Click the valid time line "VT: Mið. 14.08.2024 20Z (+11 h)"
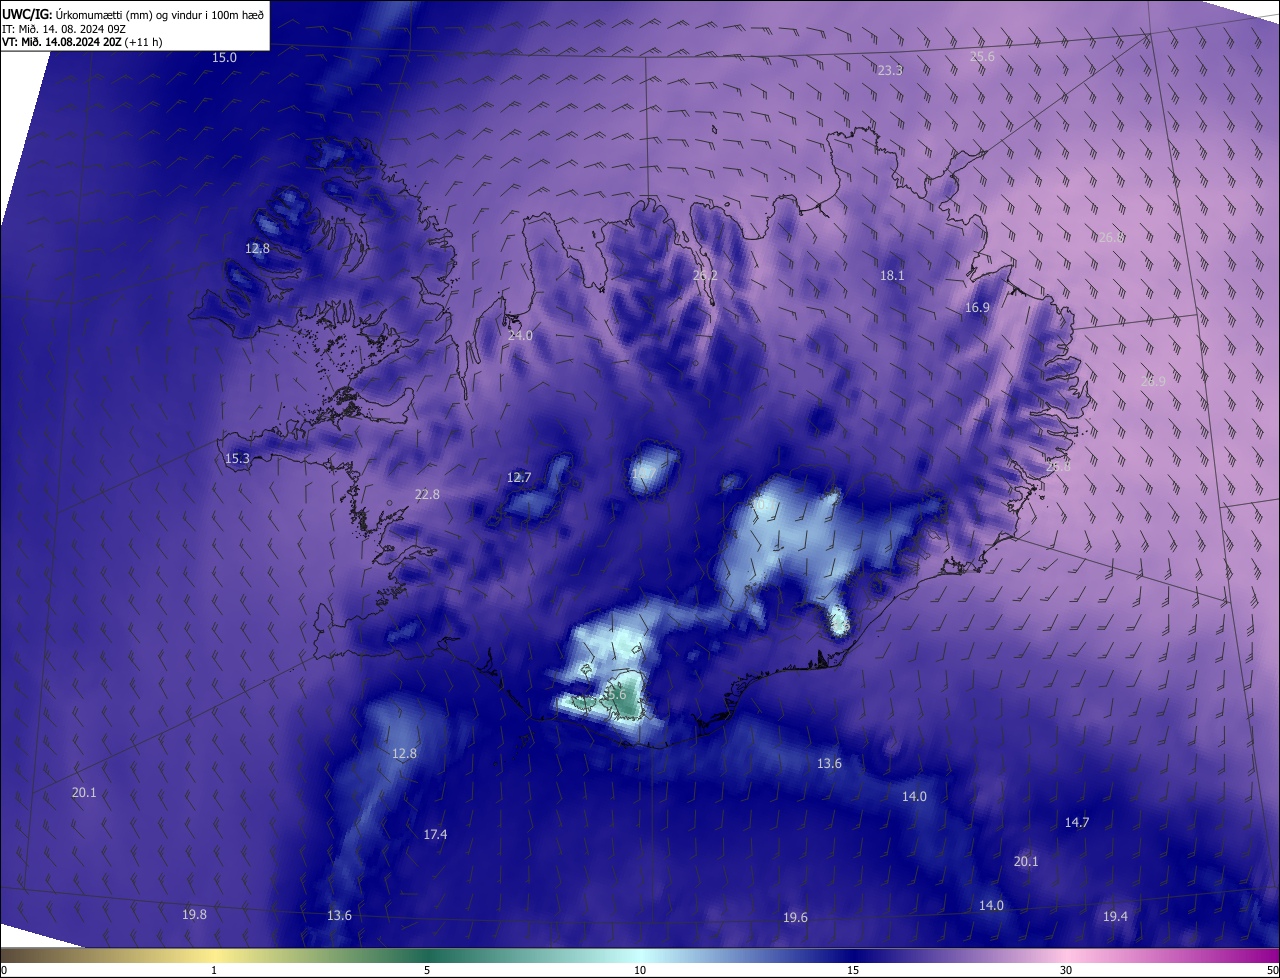 (x=83, y=42)
